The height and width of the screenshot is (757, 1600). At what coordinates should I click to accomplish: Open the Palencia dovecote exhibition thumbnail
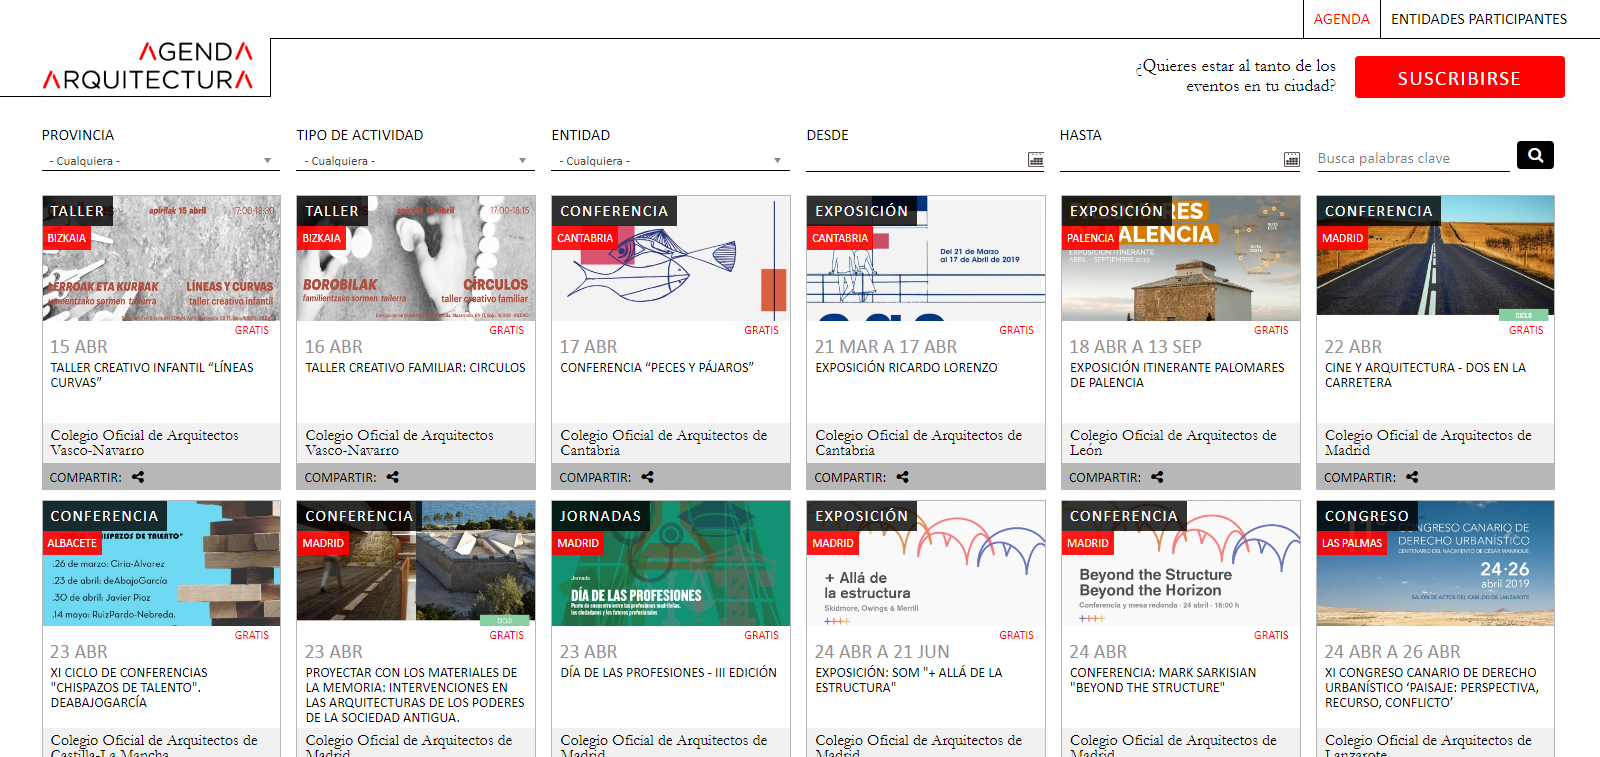click(x=1181, y=258)
